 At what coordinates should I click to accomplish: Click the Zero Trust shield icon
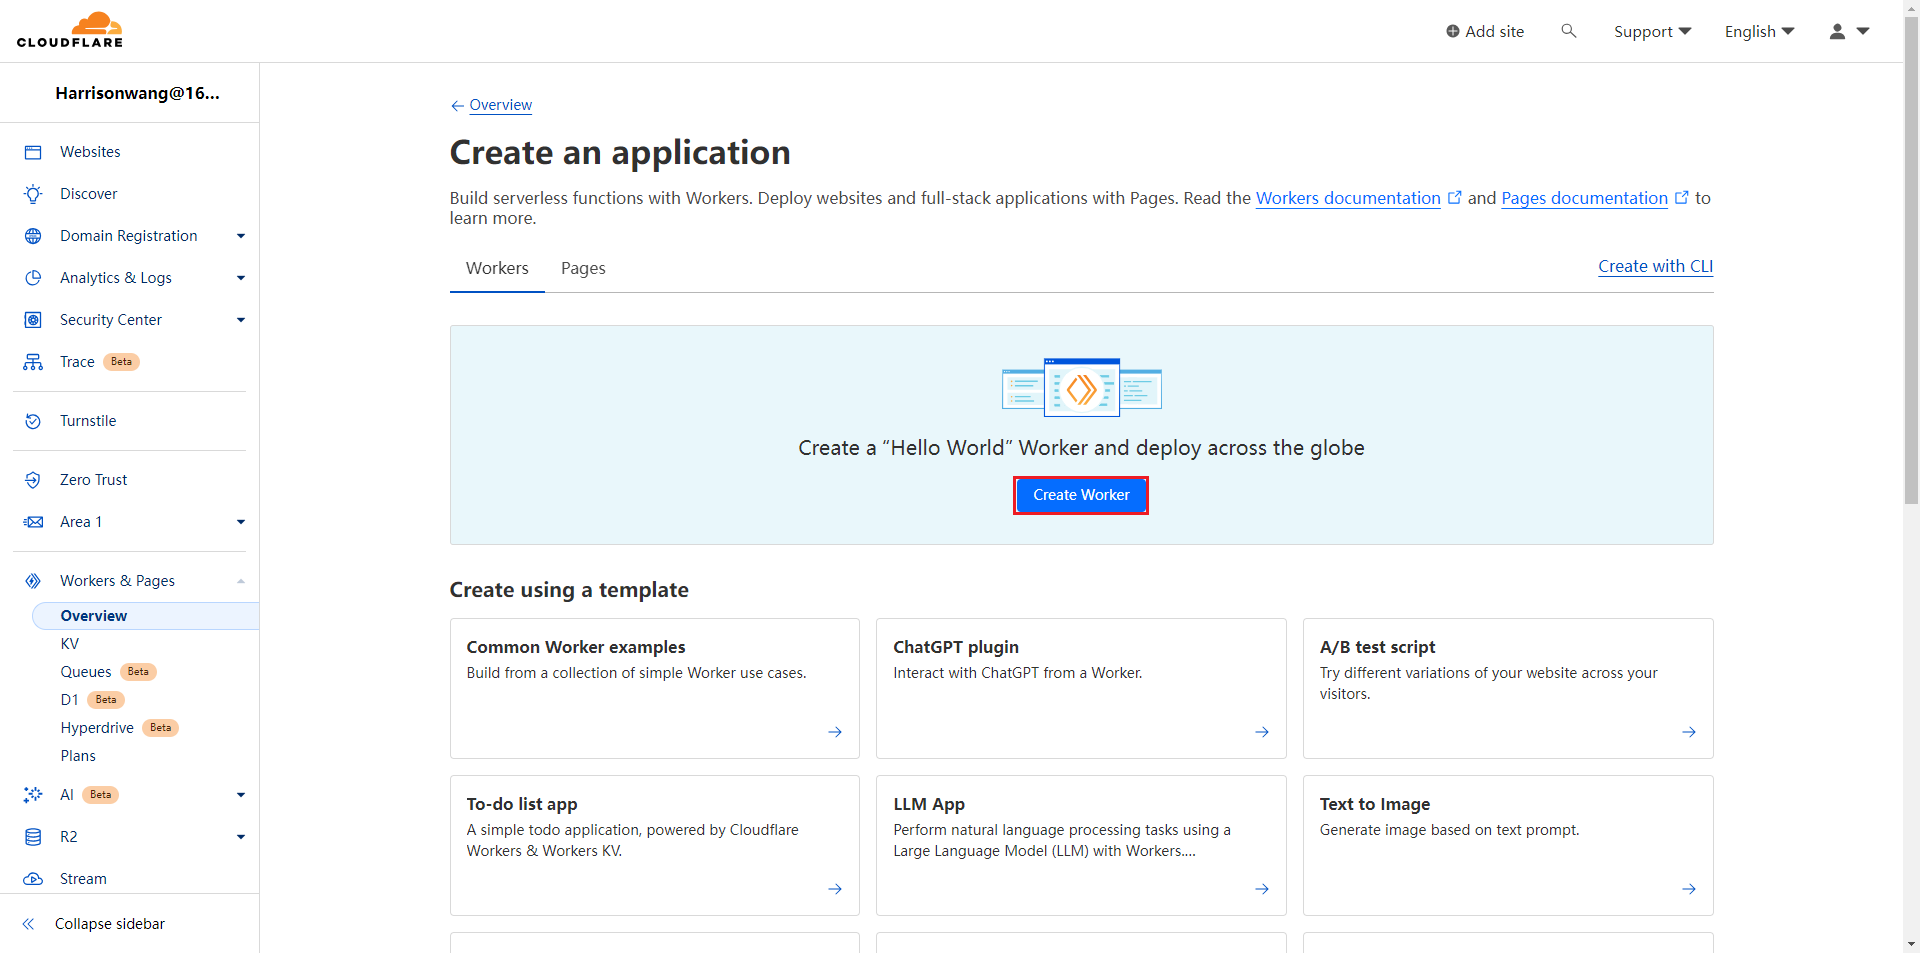pos(33,480)
